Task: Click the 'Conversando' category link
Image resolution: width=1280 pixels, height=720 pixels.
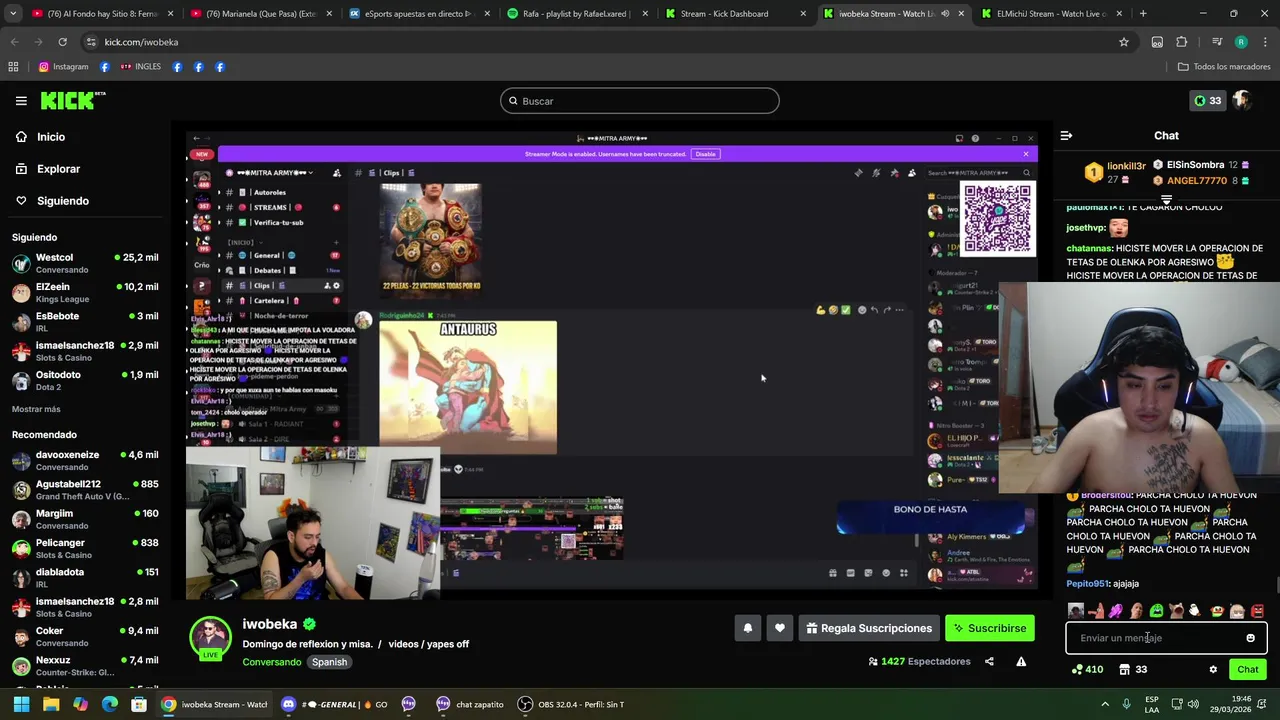Action: [272, 662]
